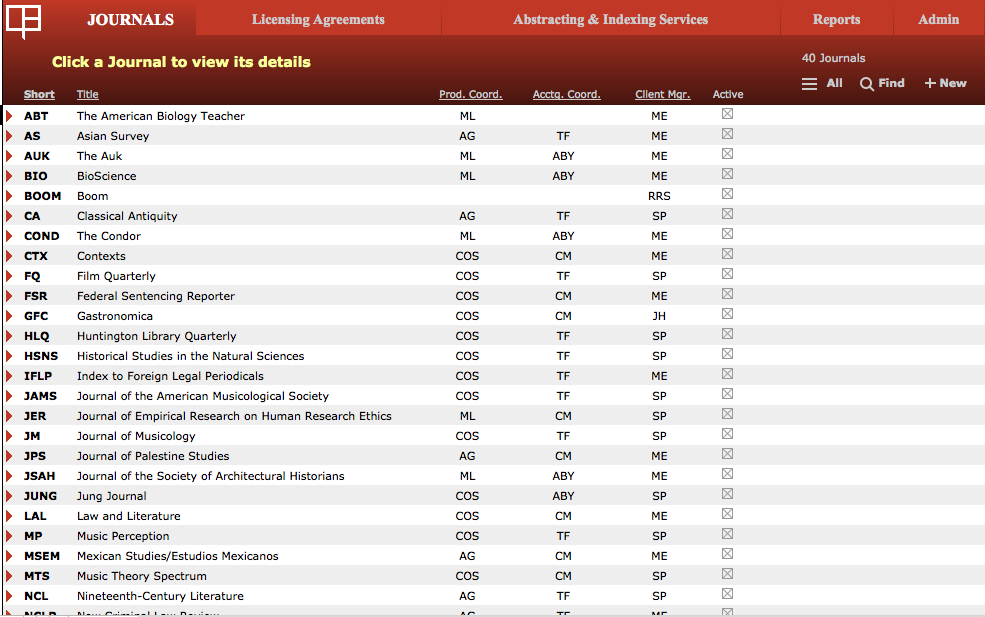
Task: Toggle Active checkbox for American Biology Teacher
Action: pos(727,114)
